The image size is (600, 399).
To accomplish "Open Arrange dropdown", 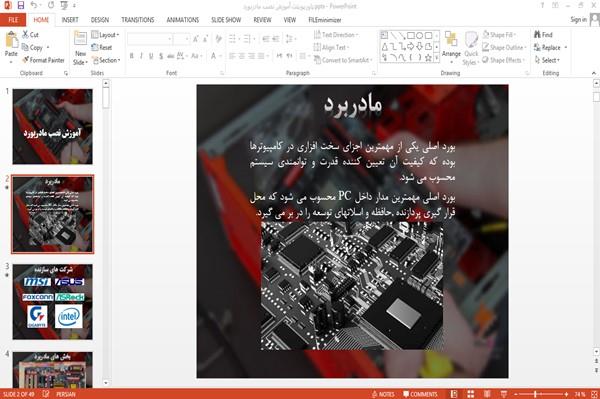I will click(451, 48).
